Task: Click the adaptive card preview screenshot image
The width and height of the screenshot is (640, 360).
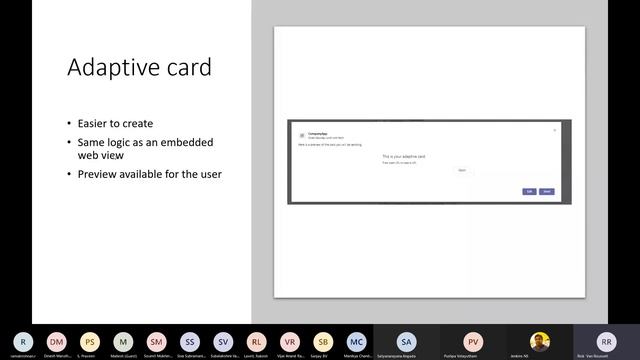Action: (429, 162)
